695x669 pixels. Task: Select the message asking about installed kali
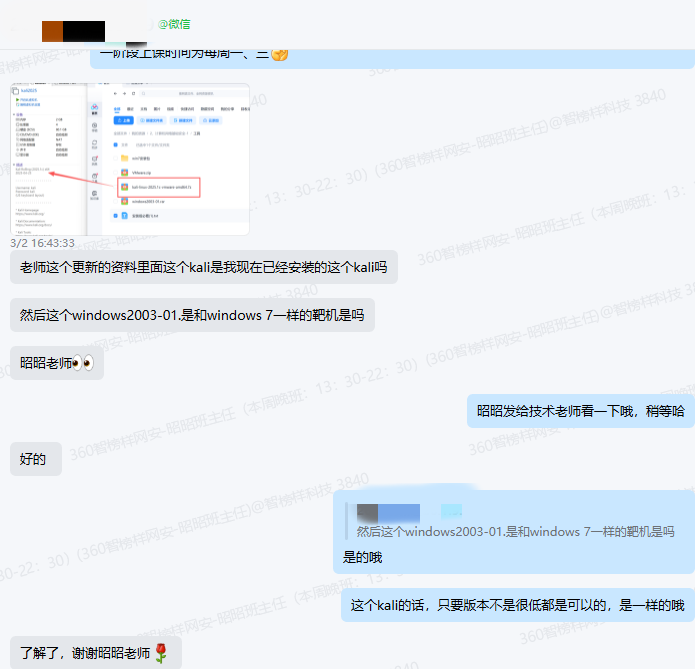click(204, 267)
